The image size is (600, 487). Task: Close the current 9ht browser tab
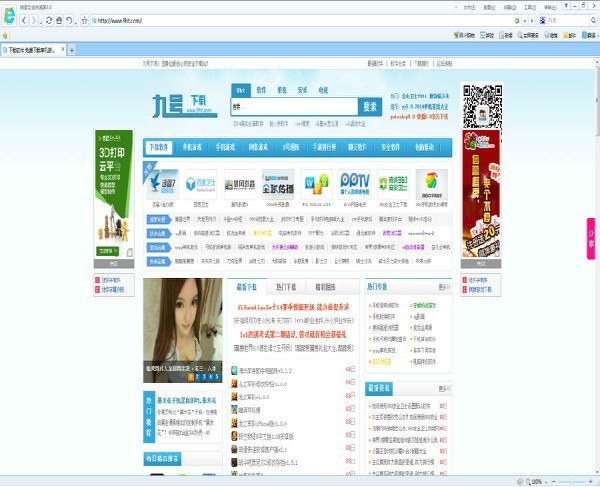click(63, 50)
